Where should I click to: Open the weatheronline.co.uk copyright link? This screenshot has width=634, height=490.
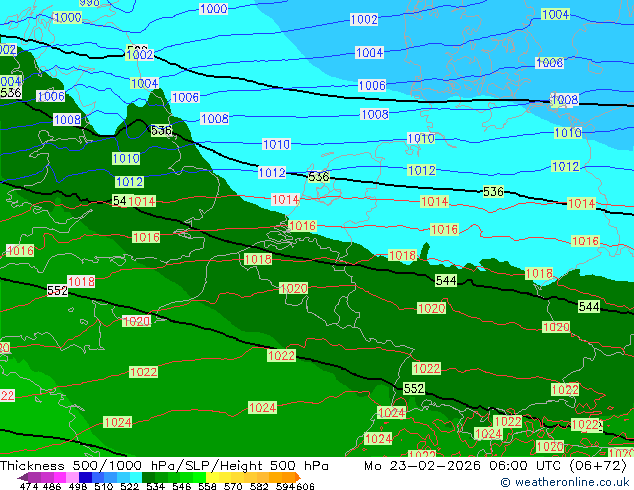(564, 482)
